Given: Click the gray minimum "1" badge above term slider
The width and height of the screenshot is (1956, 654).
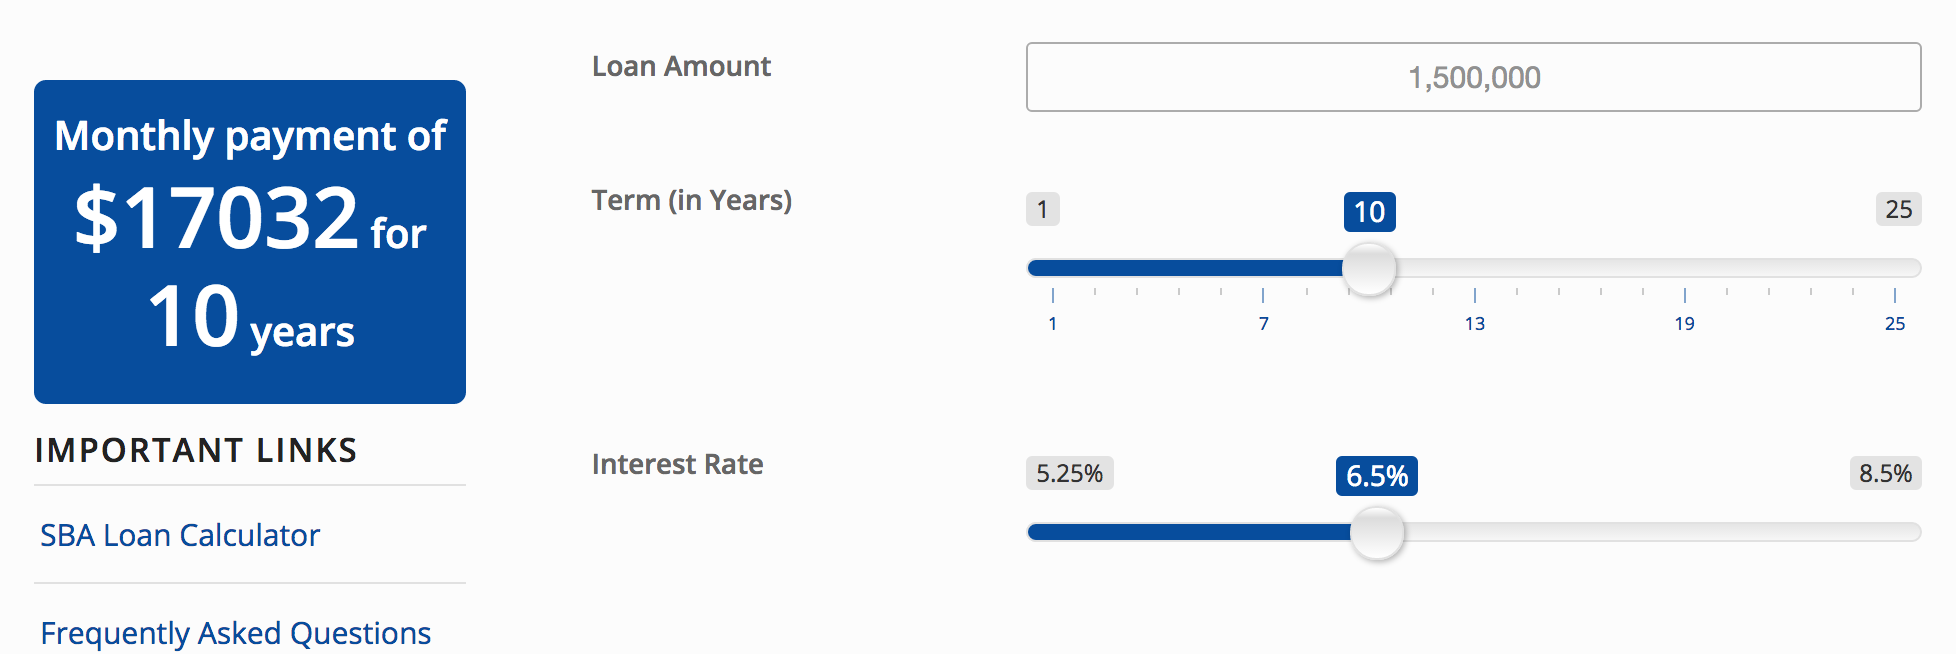Looking at the screenshot, I should pyautogui.click(x=1042, y=209).
